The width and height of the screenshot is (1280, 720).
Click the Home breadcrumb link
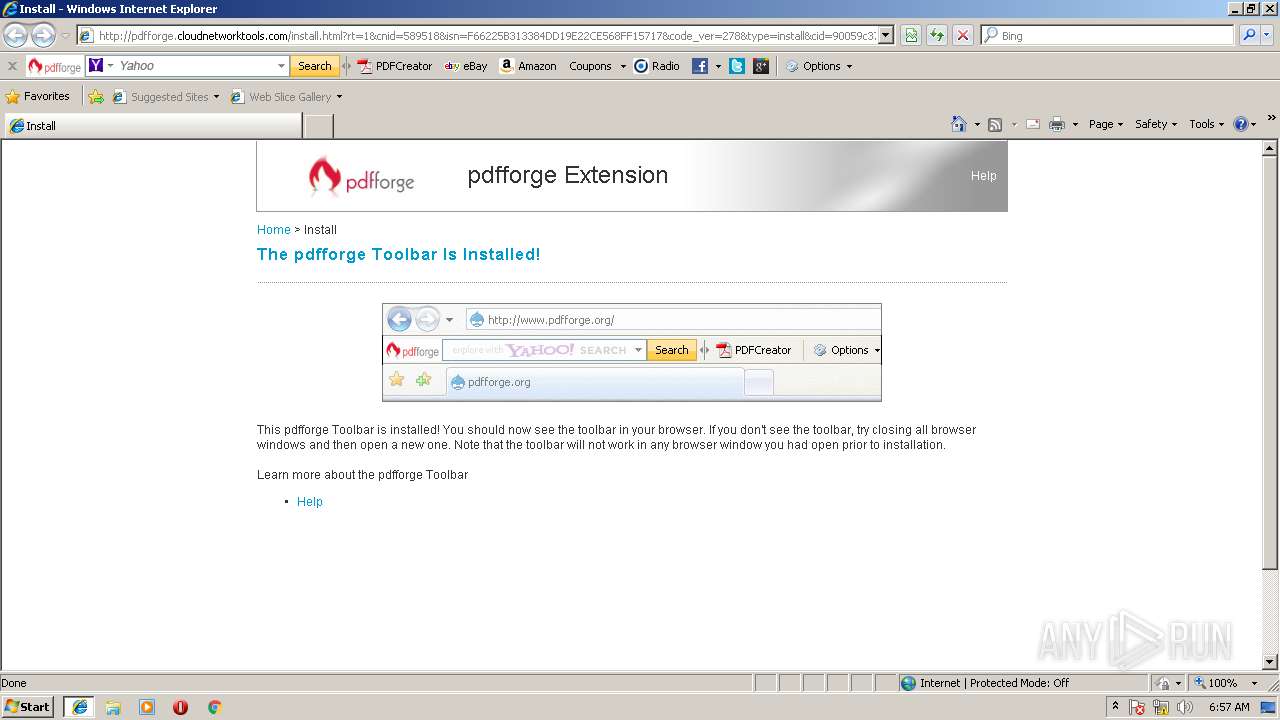(274, 230)
